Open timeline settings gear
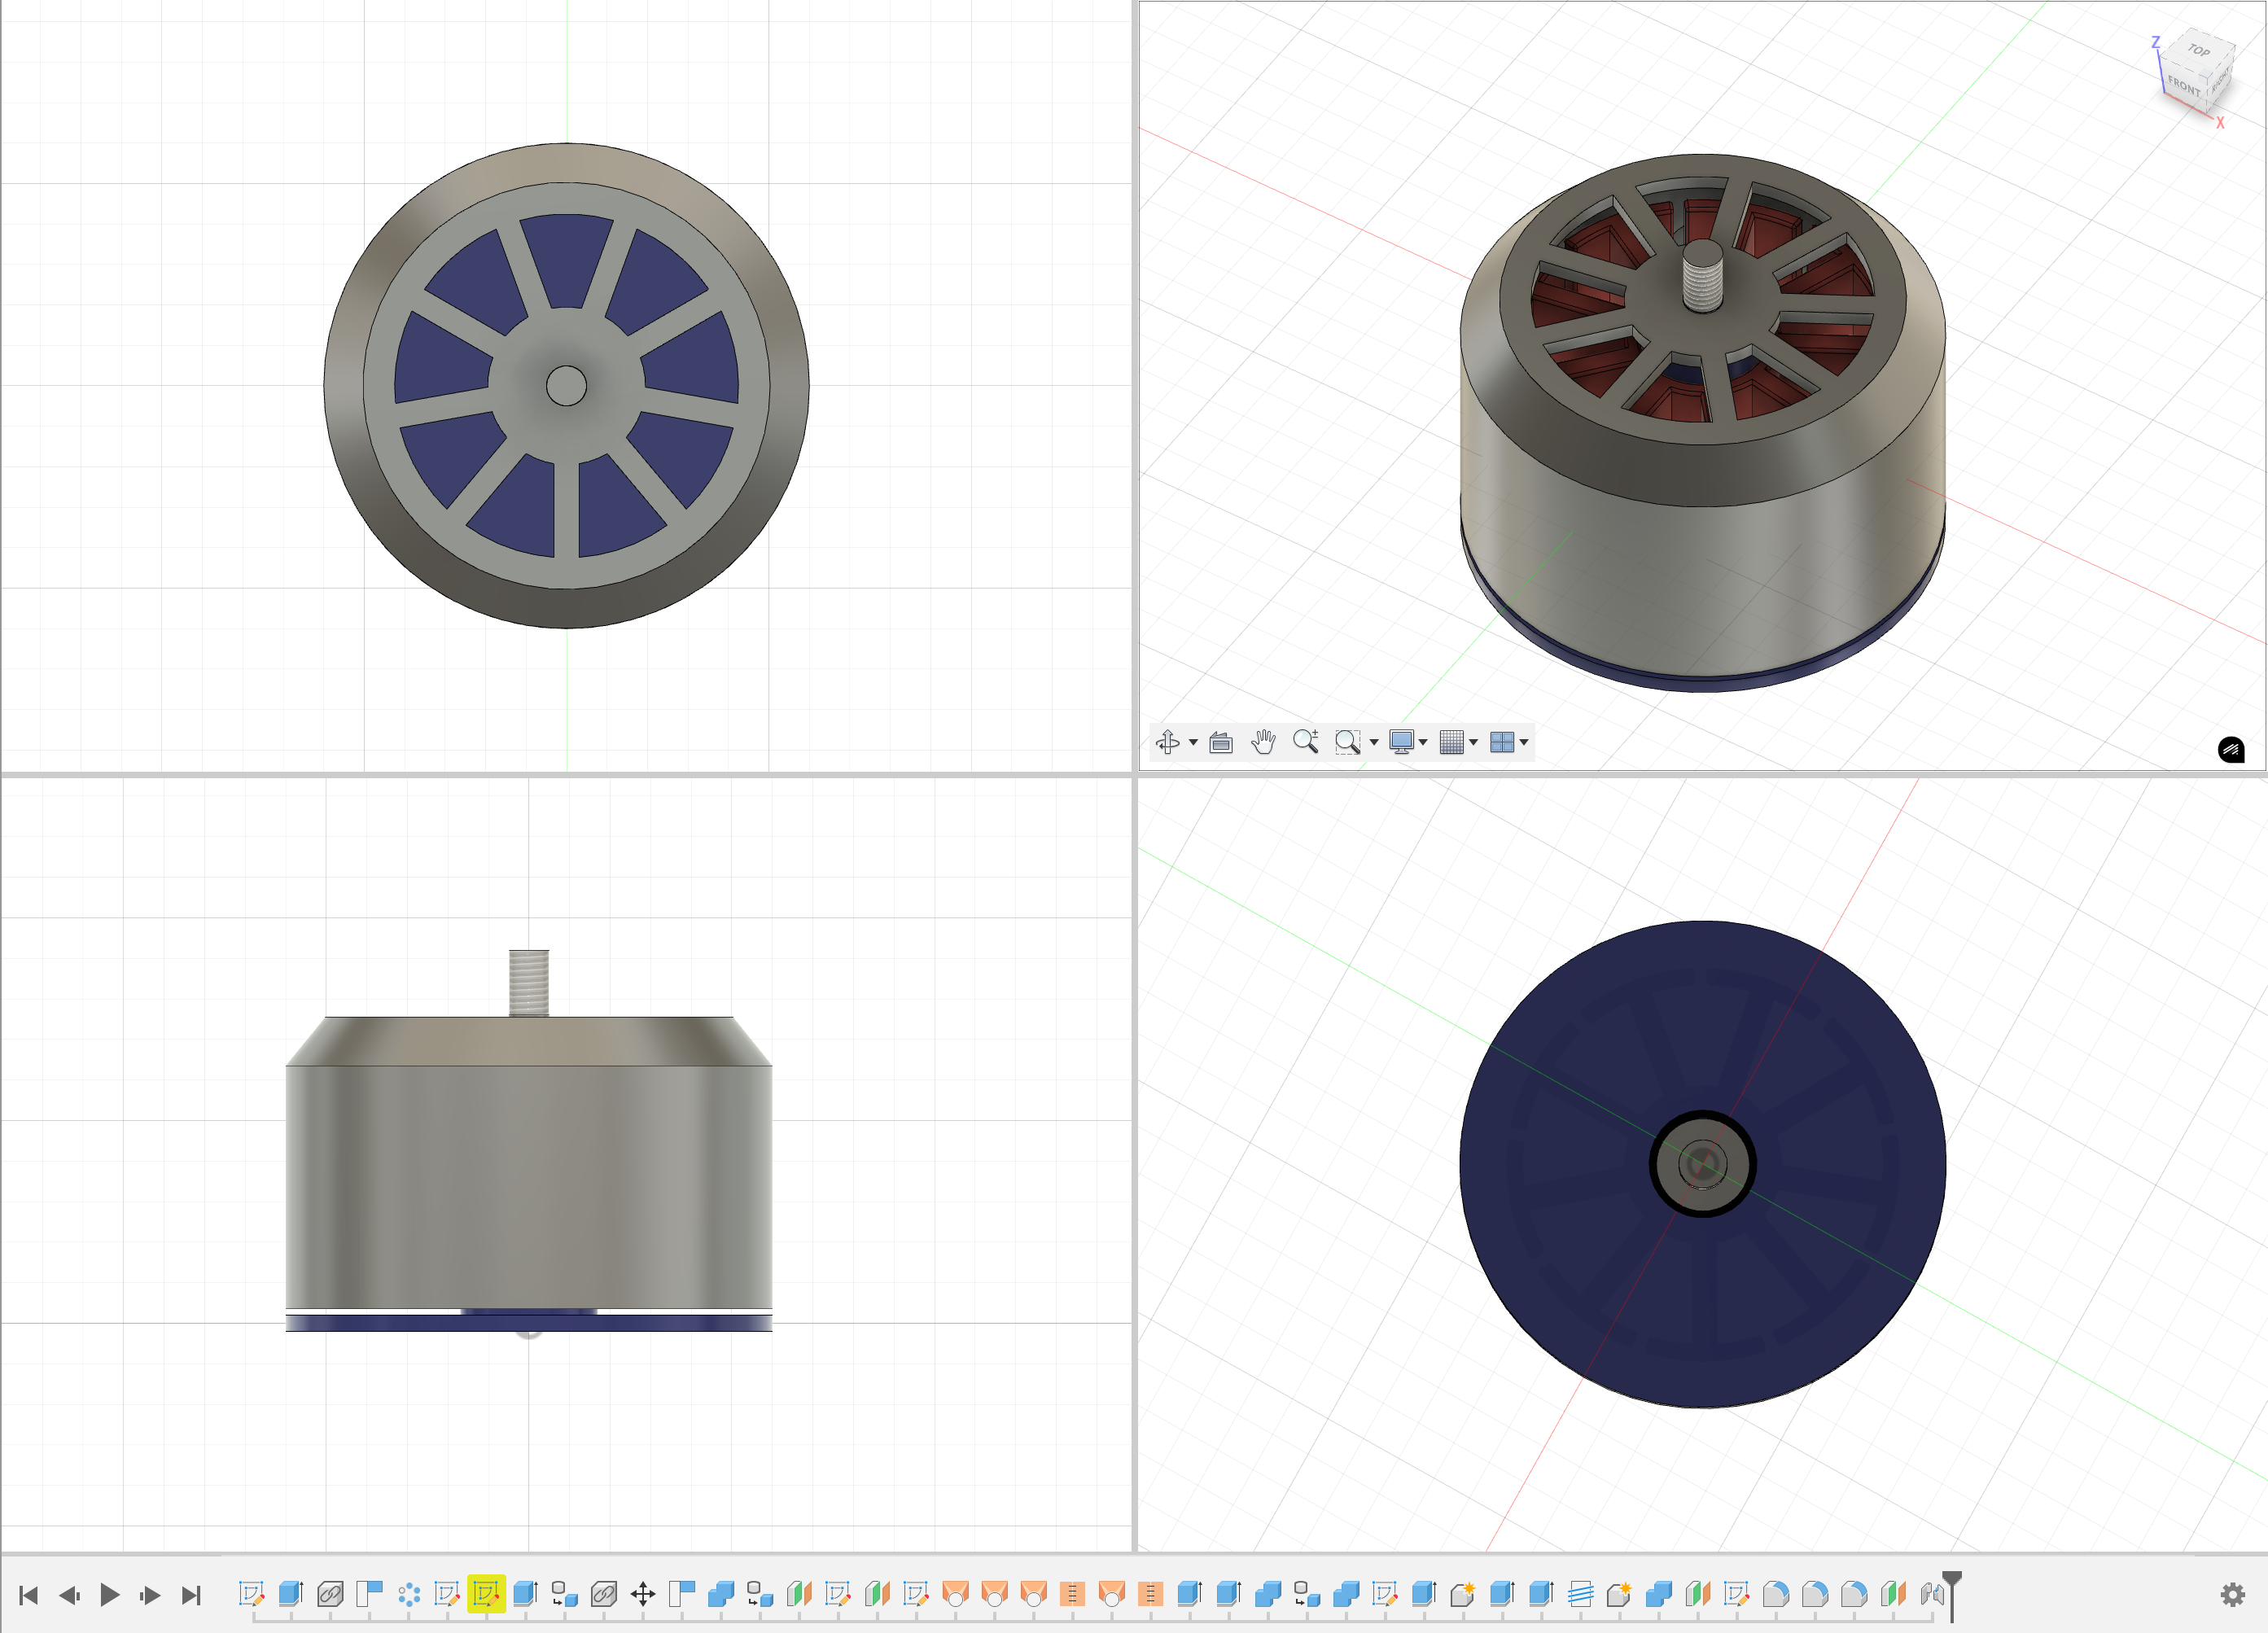The height and width of the screenshot is (1633, 2268). coord(2232,1595)
